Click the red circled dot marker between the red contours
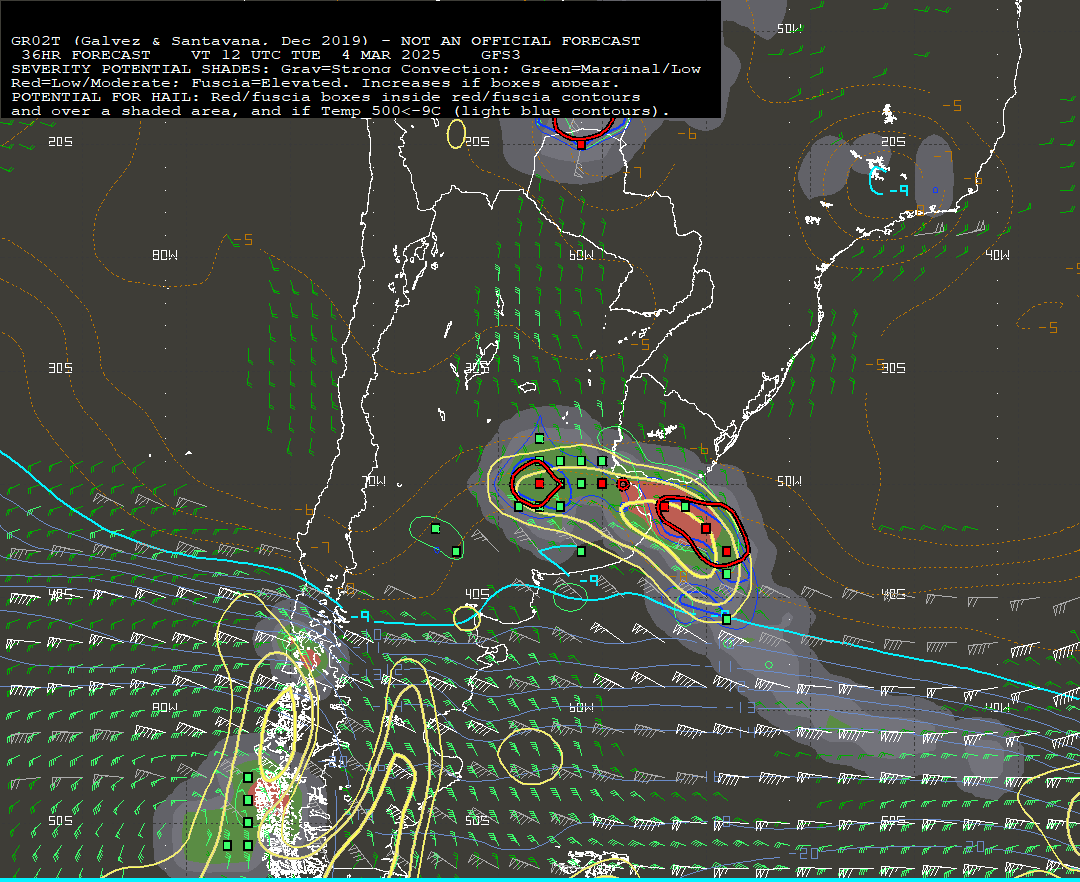This screenshot has height=882, width=1080. (x=623, y=485)
